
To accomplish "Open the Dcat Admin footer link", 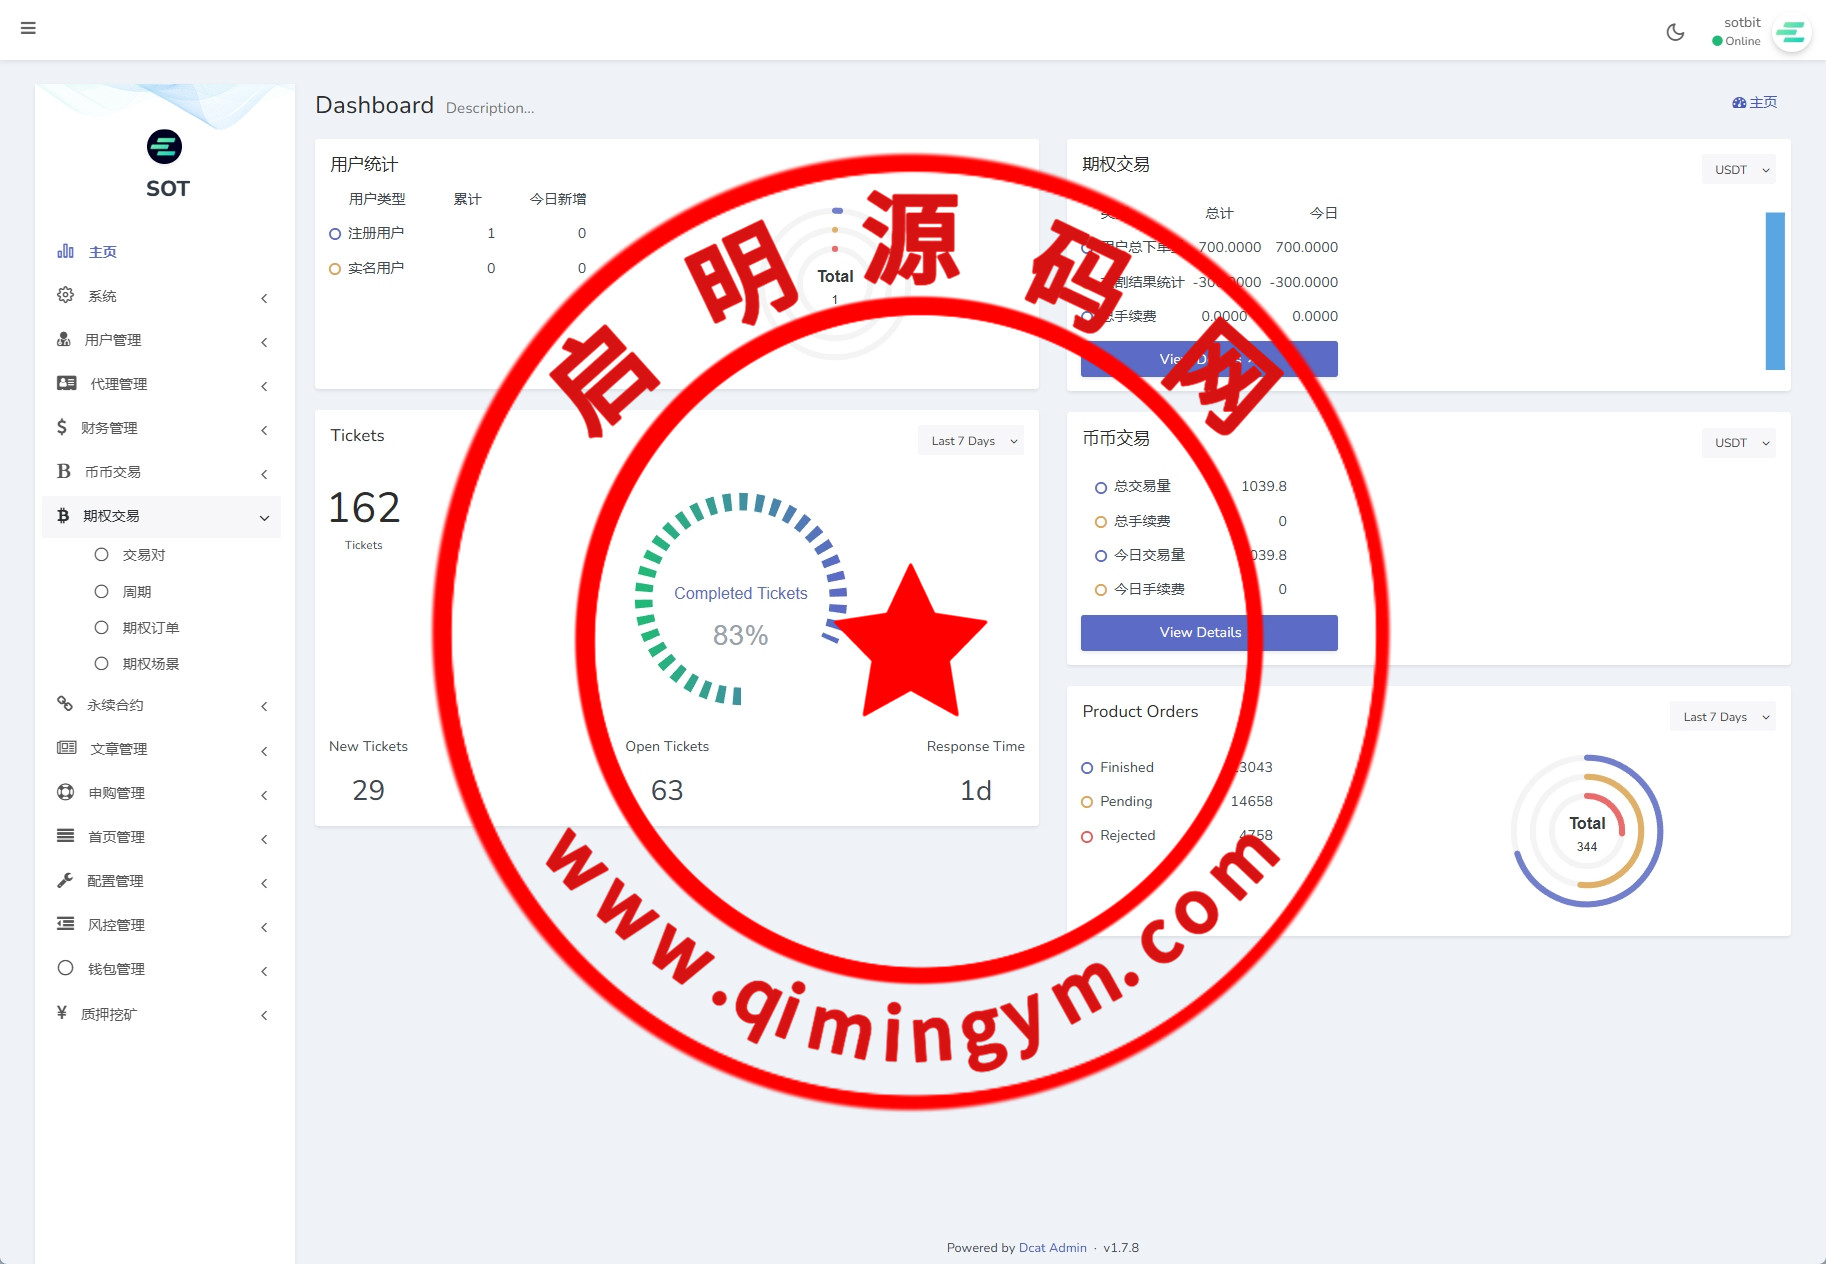I will pos(1052,1248).
